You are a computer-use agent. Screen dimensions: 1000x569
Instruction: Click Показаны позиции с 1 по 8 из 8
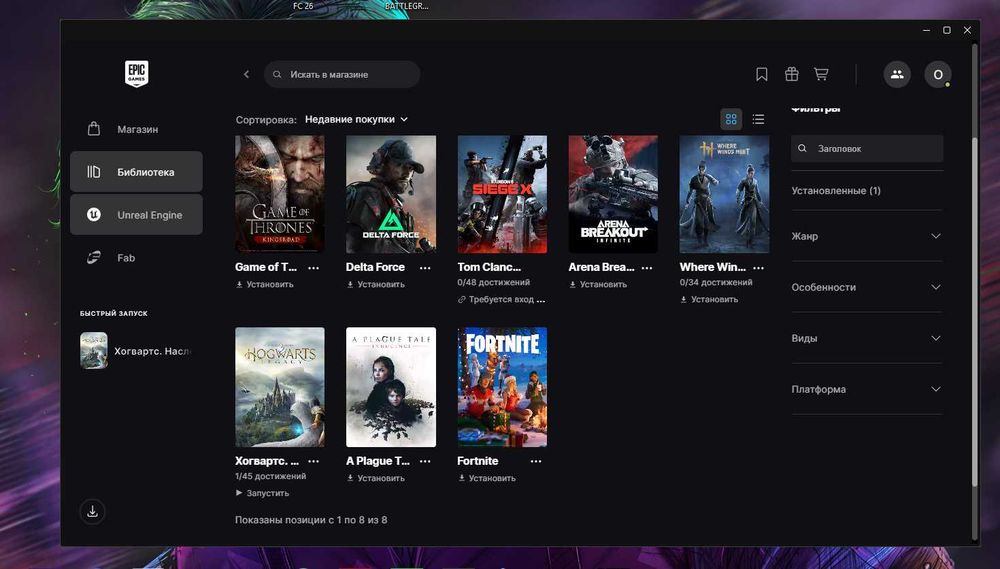pos(311,520)
